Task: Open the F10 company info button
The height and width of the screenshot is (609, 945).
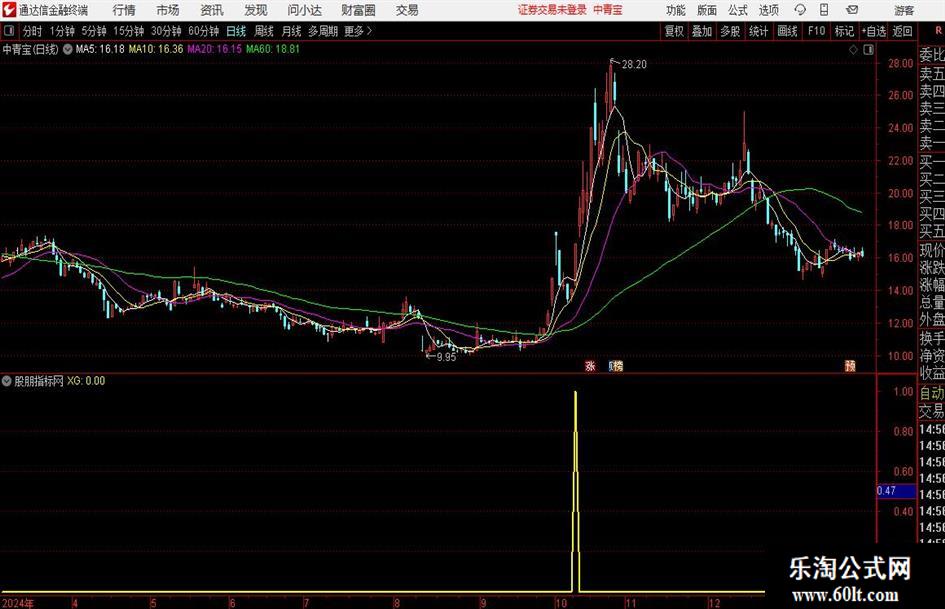Action: 817,31
